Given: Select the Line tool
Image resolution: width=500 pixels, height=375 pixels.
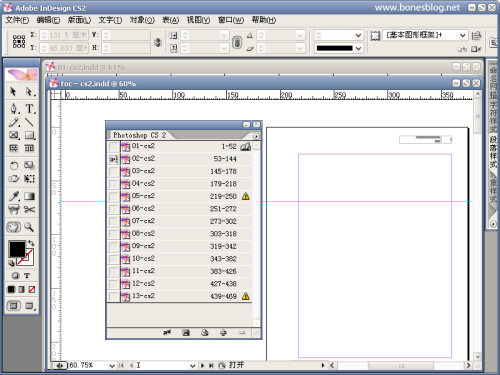Looking at the screenshot, I should (x=29, y=122).
